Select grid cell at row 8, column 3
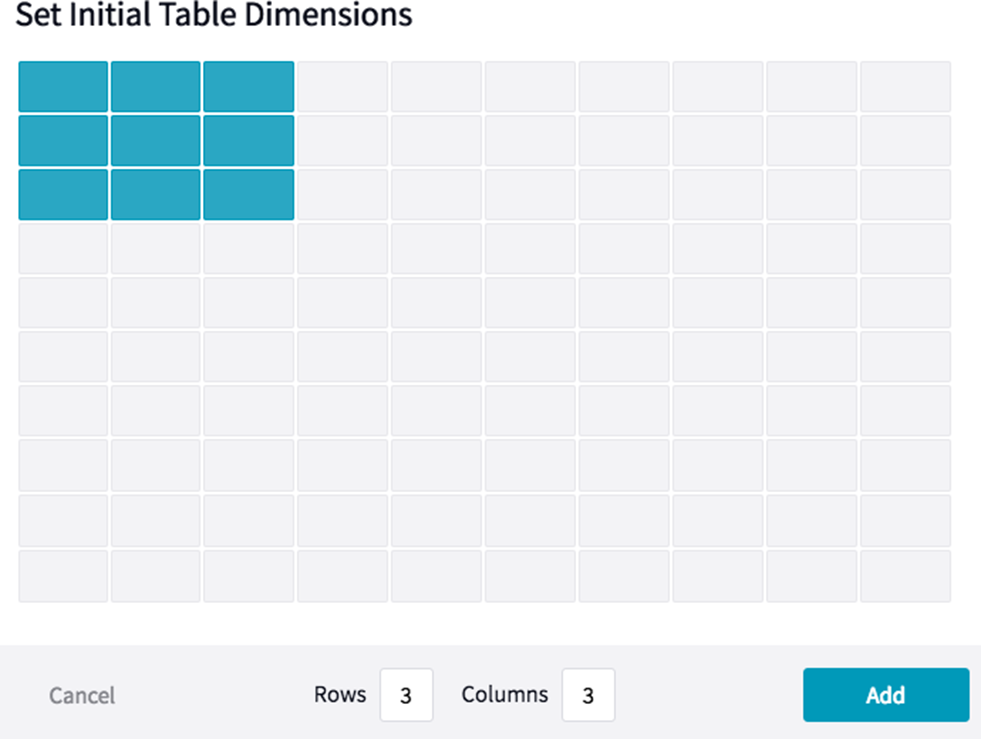 coord(249,465)
